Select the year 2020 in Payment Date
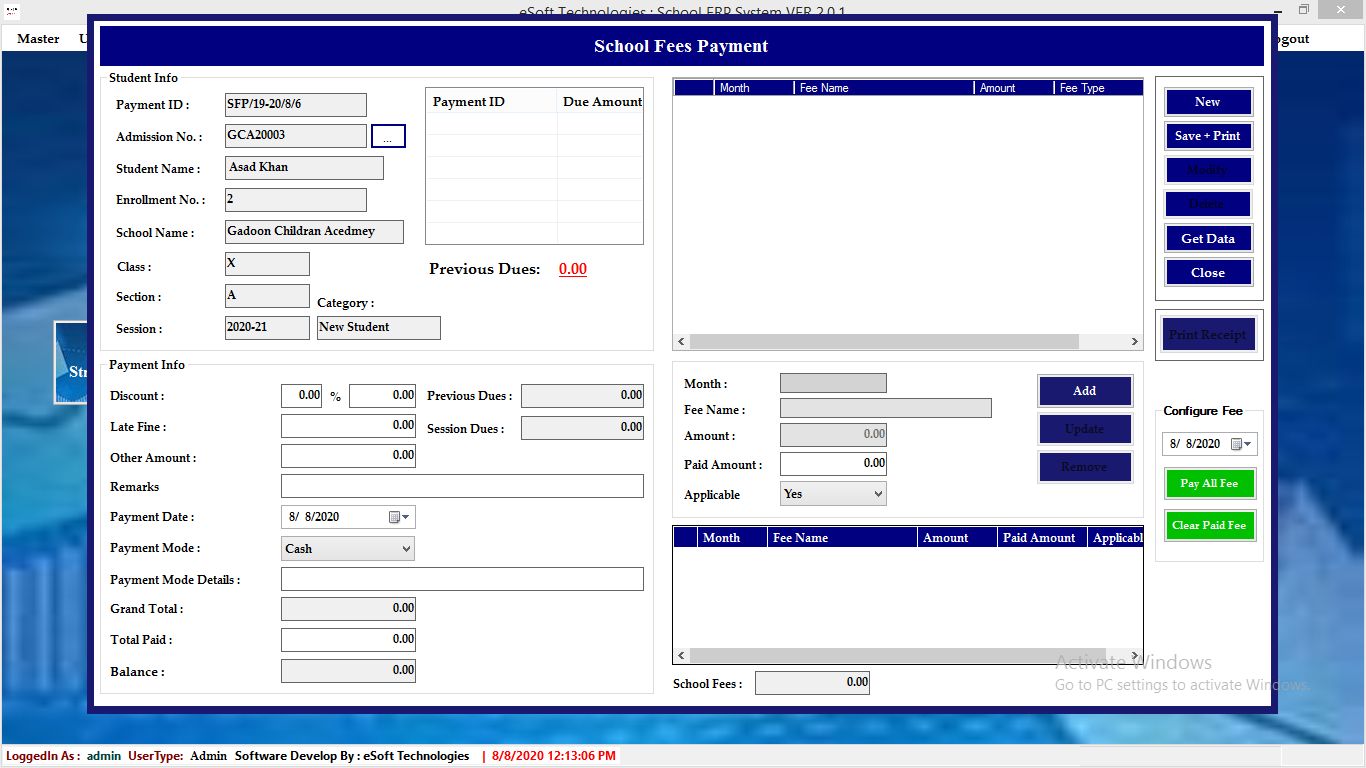Image resolution: width=1366 pixels, height=768 pixels. [326, 518]
